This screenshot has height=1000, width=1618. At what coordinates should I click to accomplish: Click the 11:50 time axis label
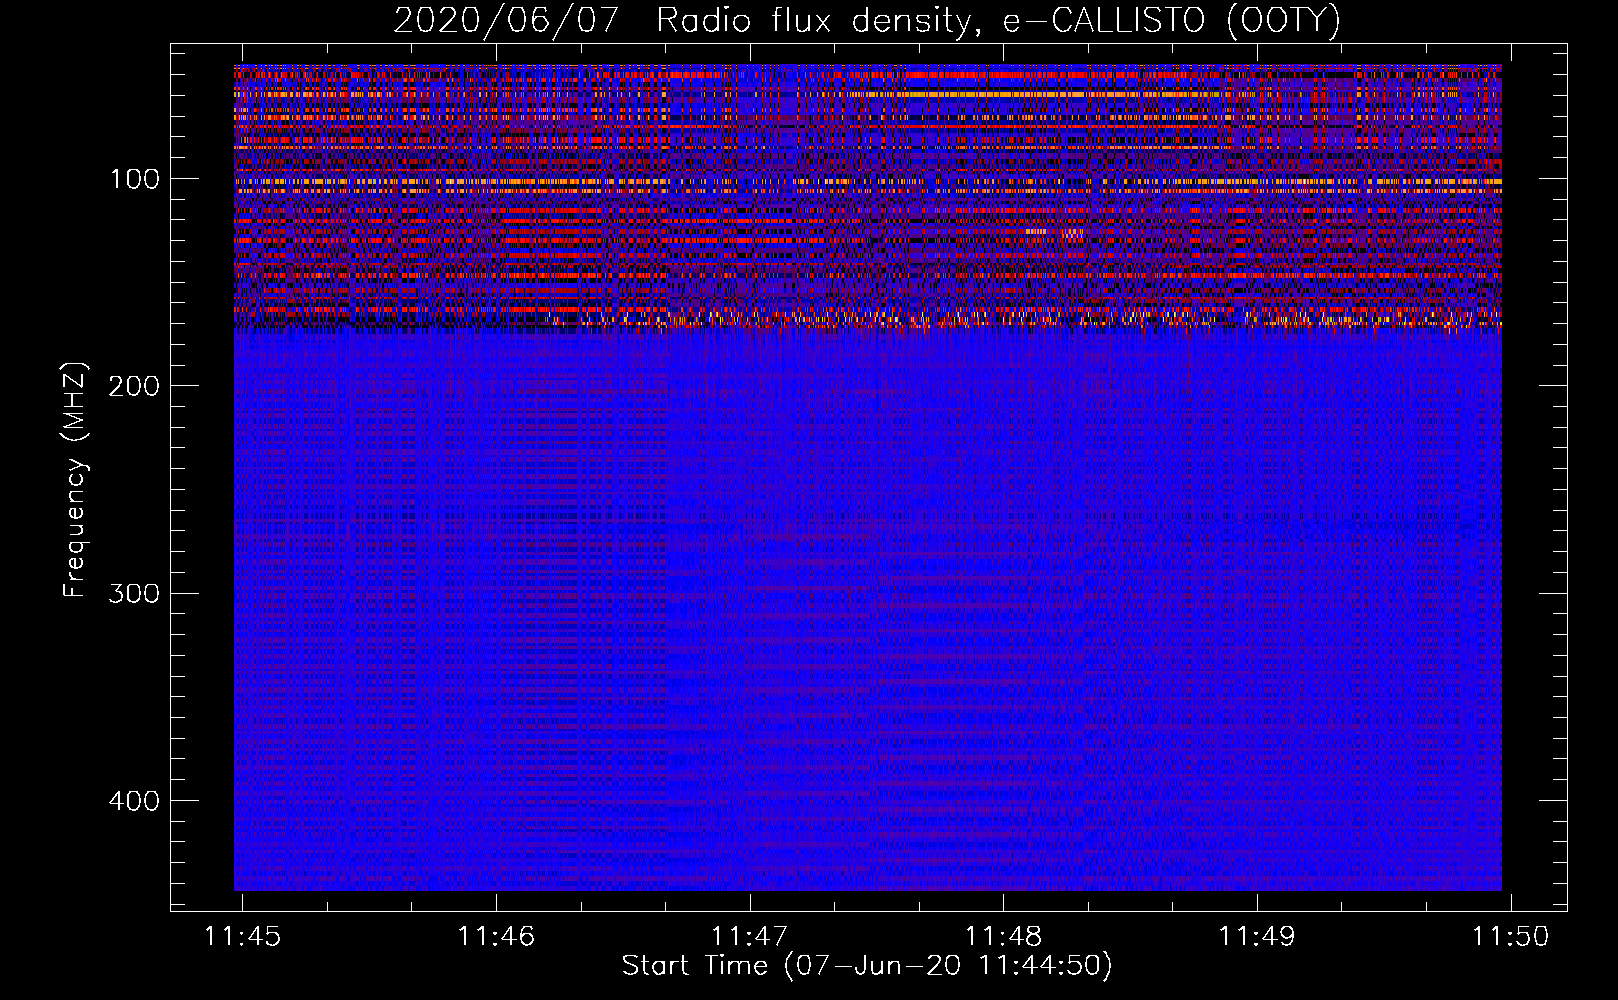coord(1510,937)
